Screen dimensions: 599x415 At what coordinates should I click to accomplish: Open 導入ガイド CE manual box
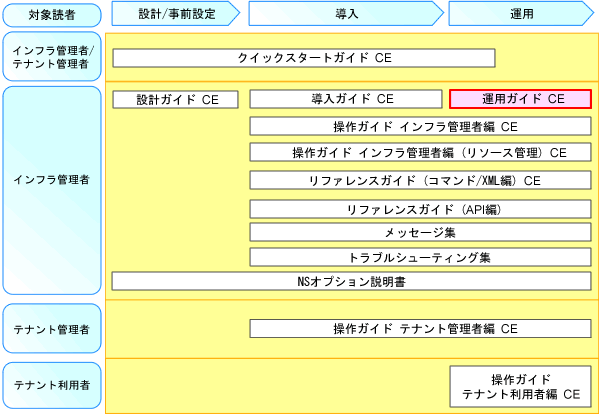346,99
